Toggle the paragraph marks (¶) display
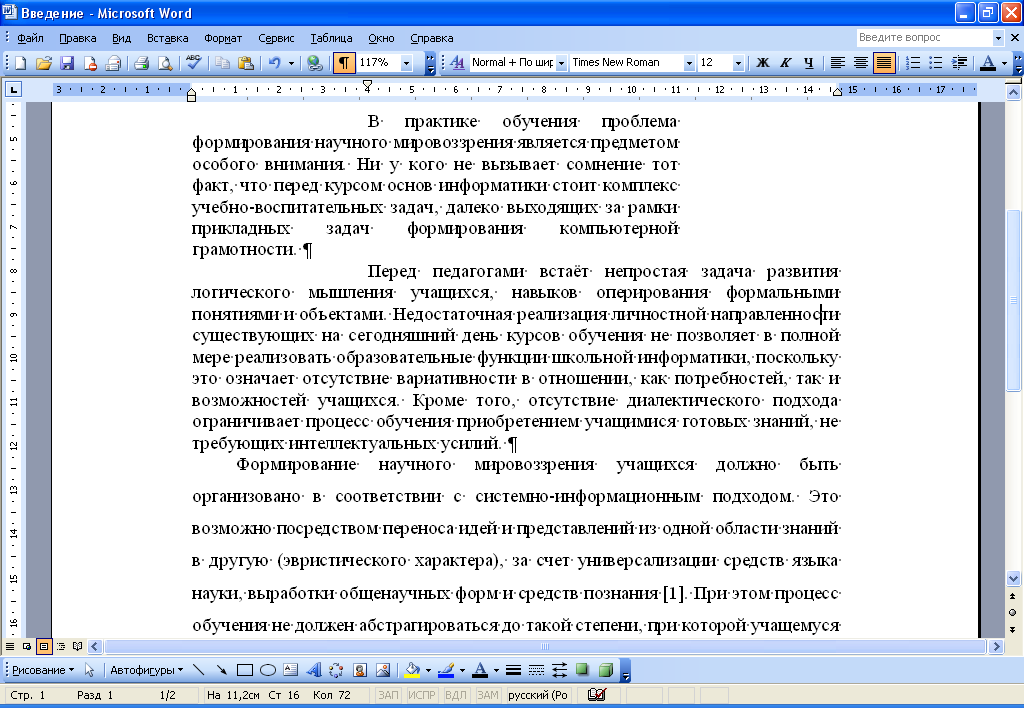The height and width of the screenshot is (708, 1024). [344, 63]
